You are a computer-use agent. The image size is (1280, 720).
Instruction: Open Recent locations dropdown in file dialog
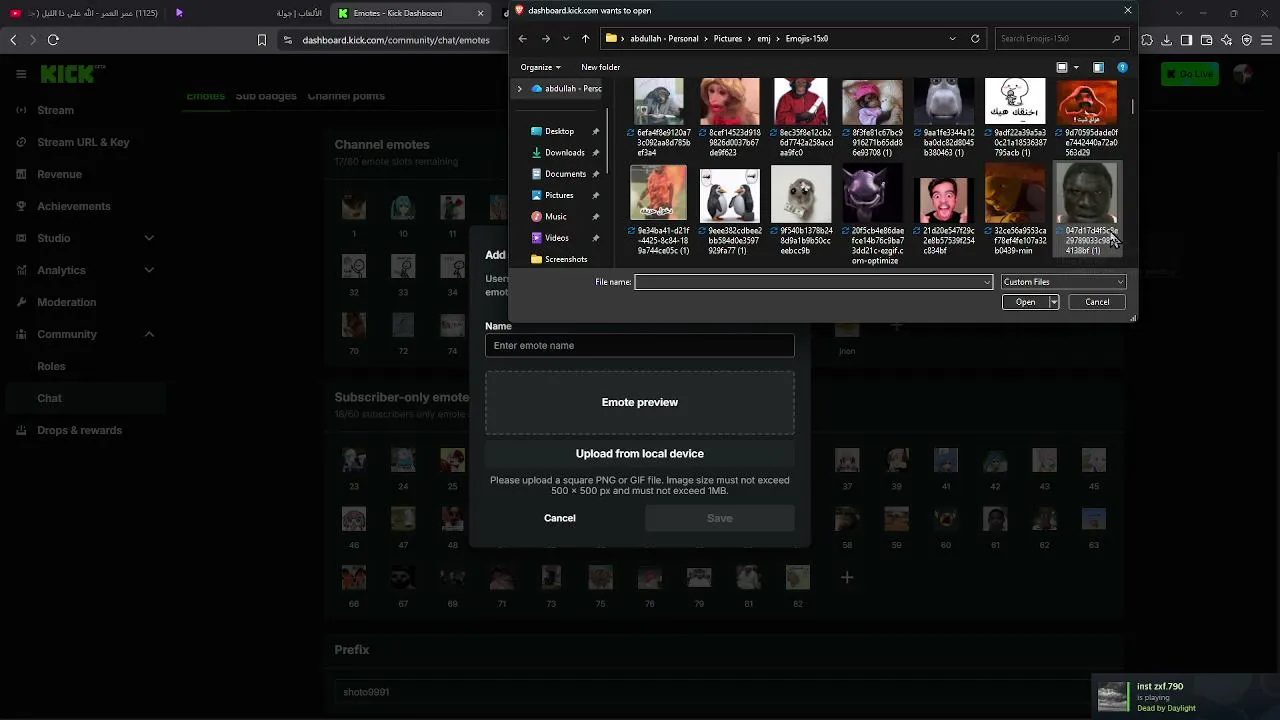tap(566, 39)
